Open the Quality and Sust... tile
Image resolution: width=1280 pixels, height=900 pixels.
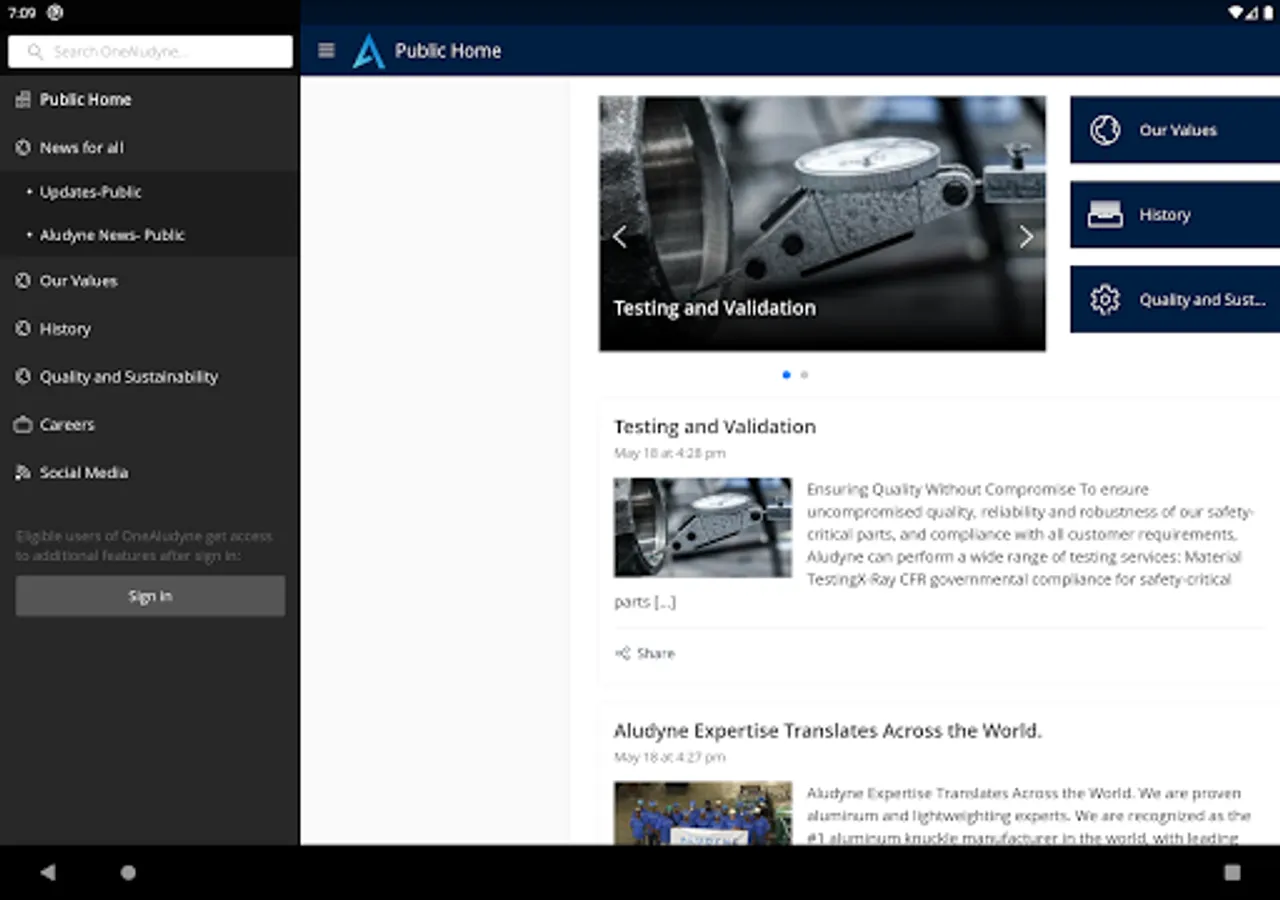click(1175, 300)
